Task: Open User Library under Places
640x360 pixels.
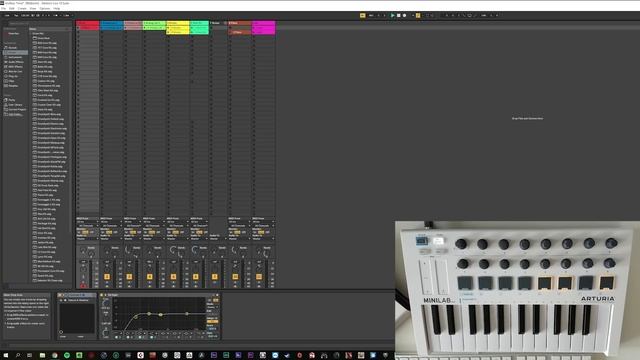Action: pos(15,105)
